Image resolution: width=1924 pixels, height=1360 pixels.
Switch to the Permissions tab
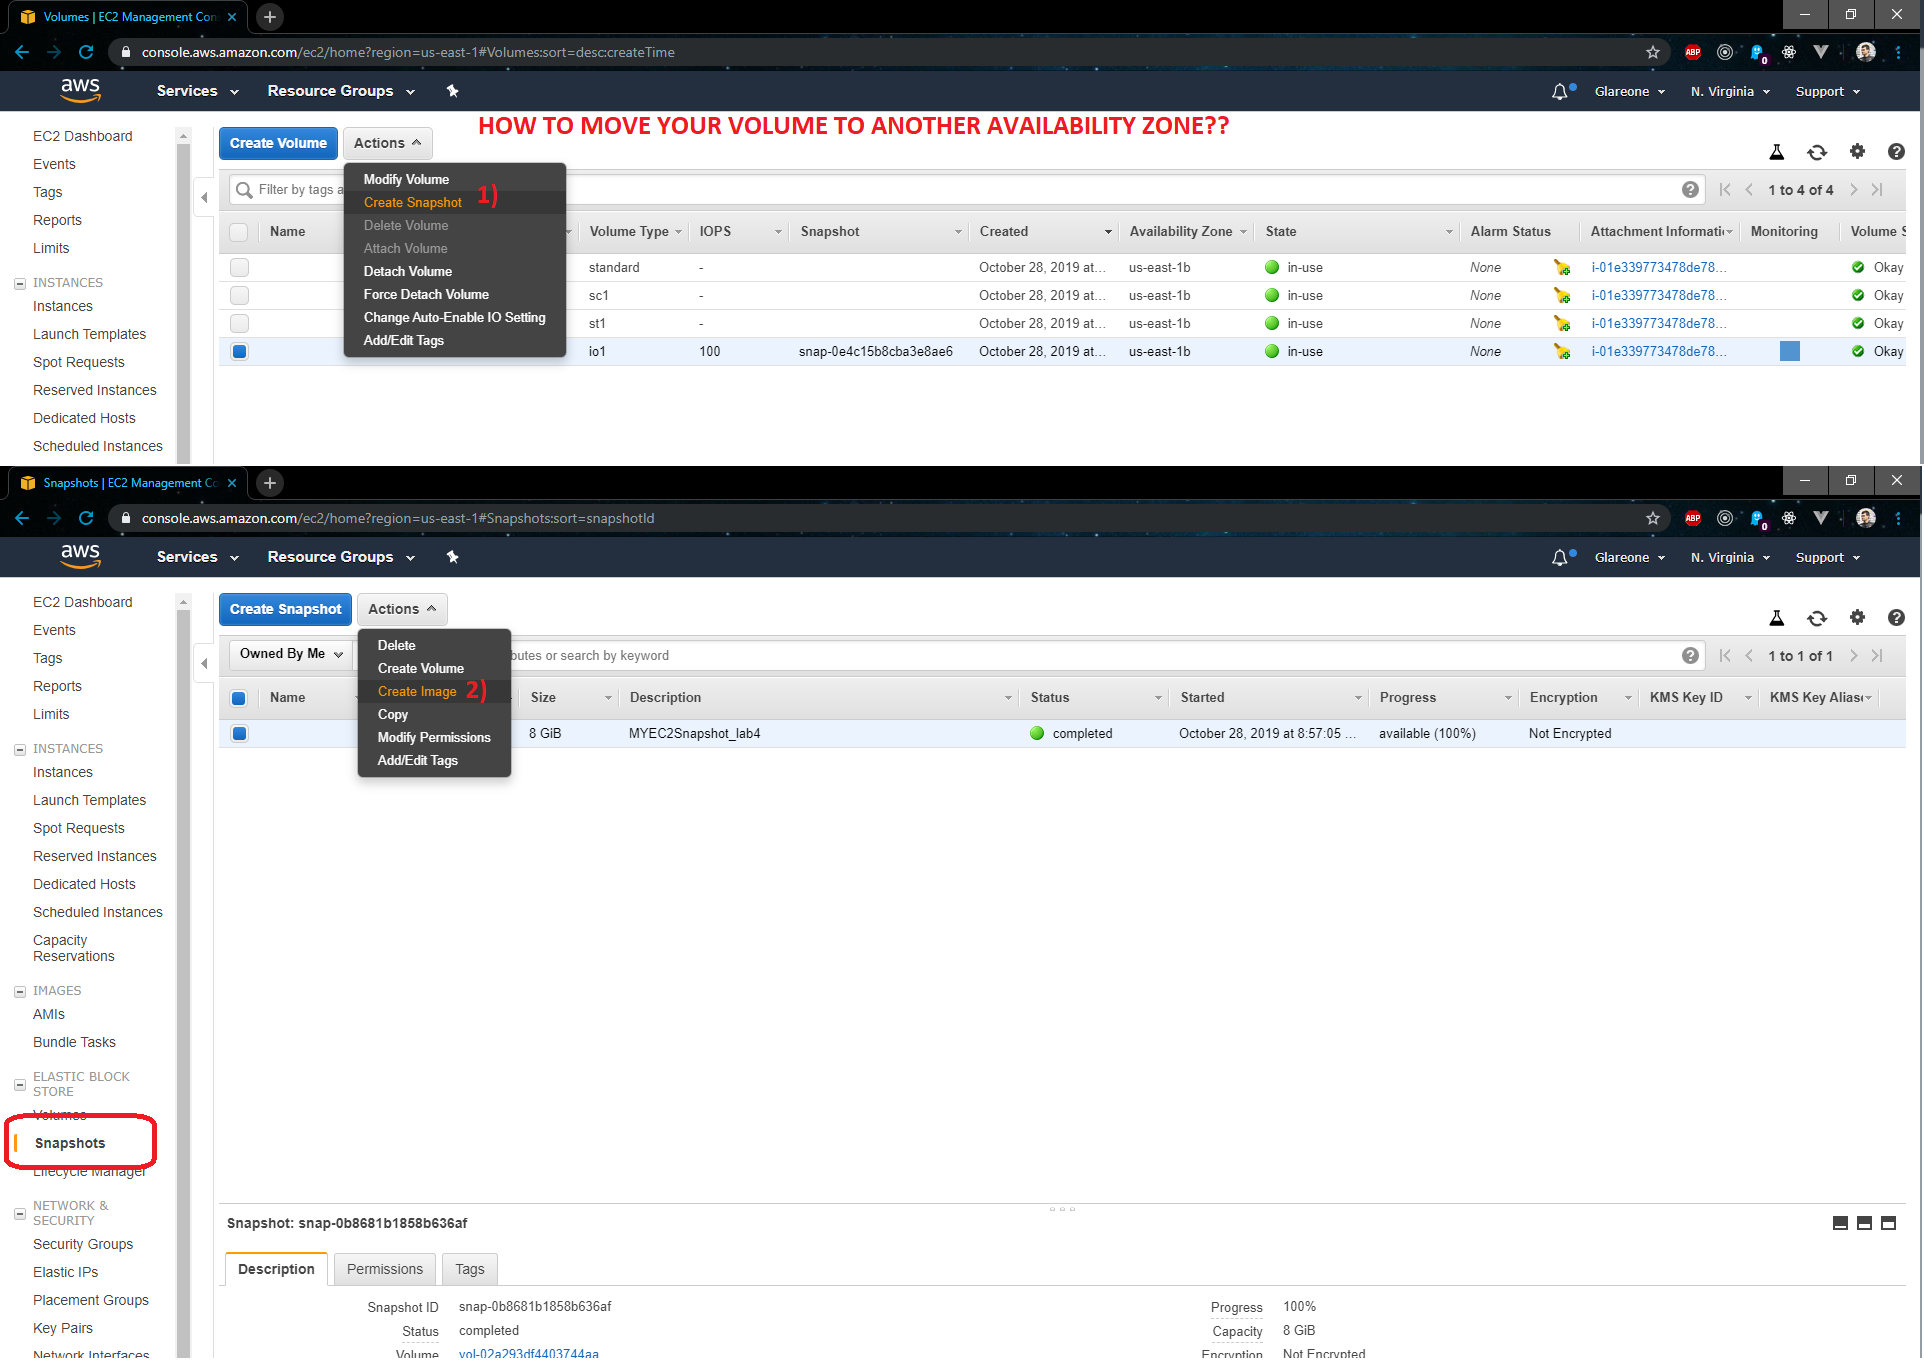tap(384, 1269)
